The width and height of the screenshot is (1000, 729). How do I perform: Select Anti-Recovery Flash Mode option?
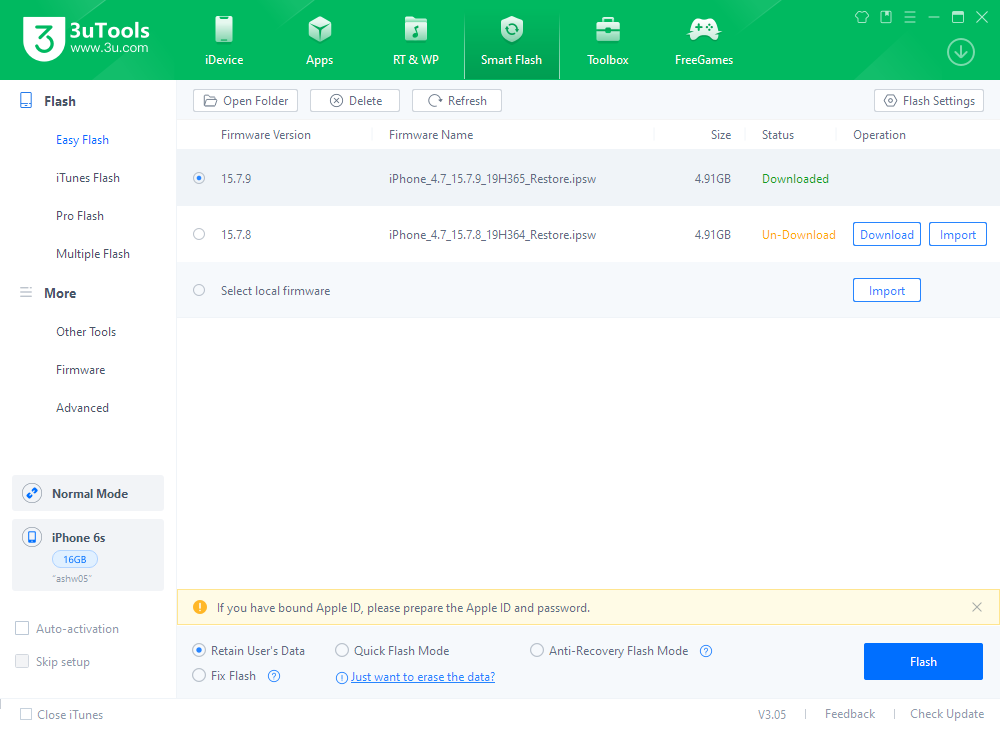click(537, 651)
